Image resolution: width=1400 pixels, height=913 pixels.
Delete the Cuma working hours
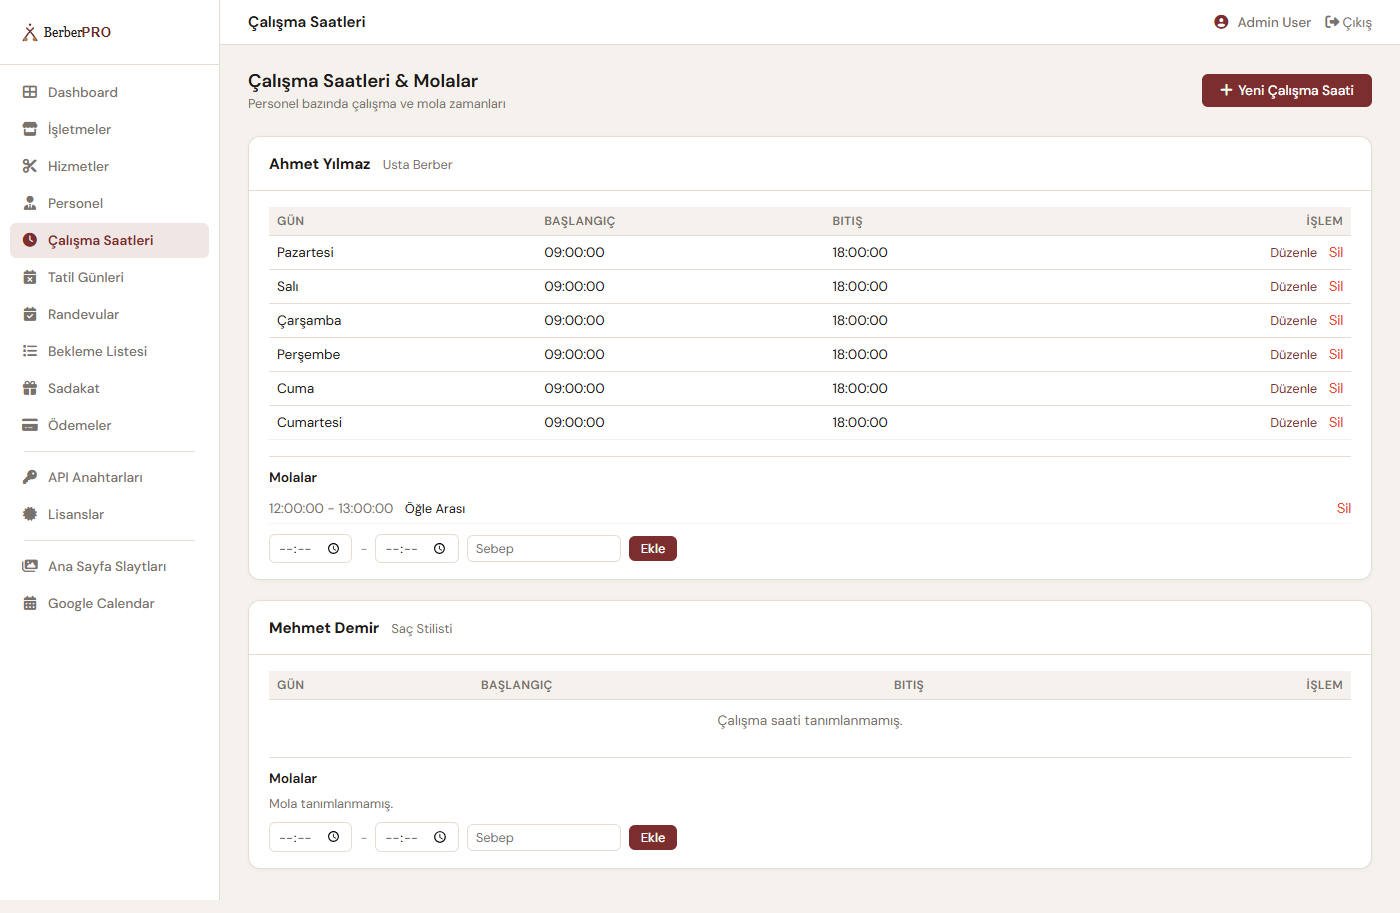click(x=1336, y=389)
